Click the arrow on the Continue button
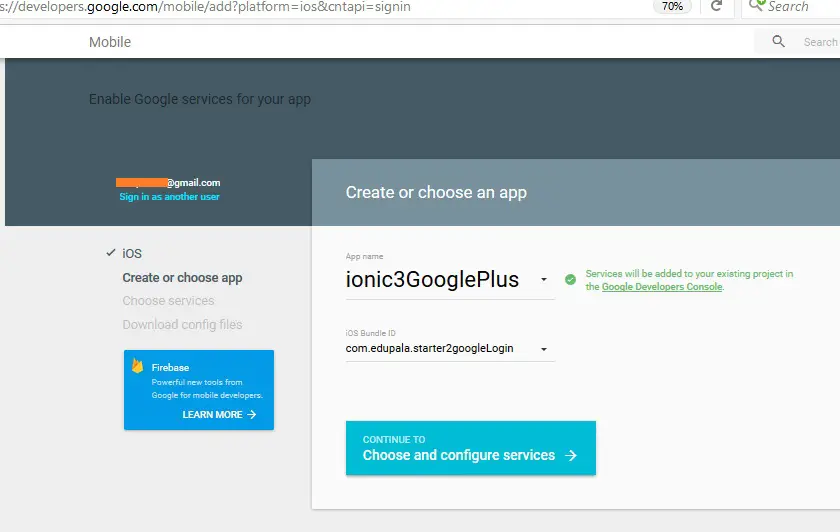840x532 pixels. [571, 455]
